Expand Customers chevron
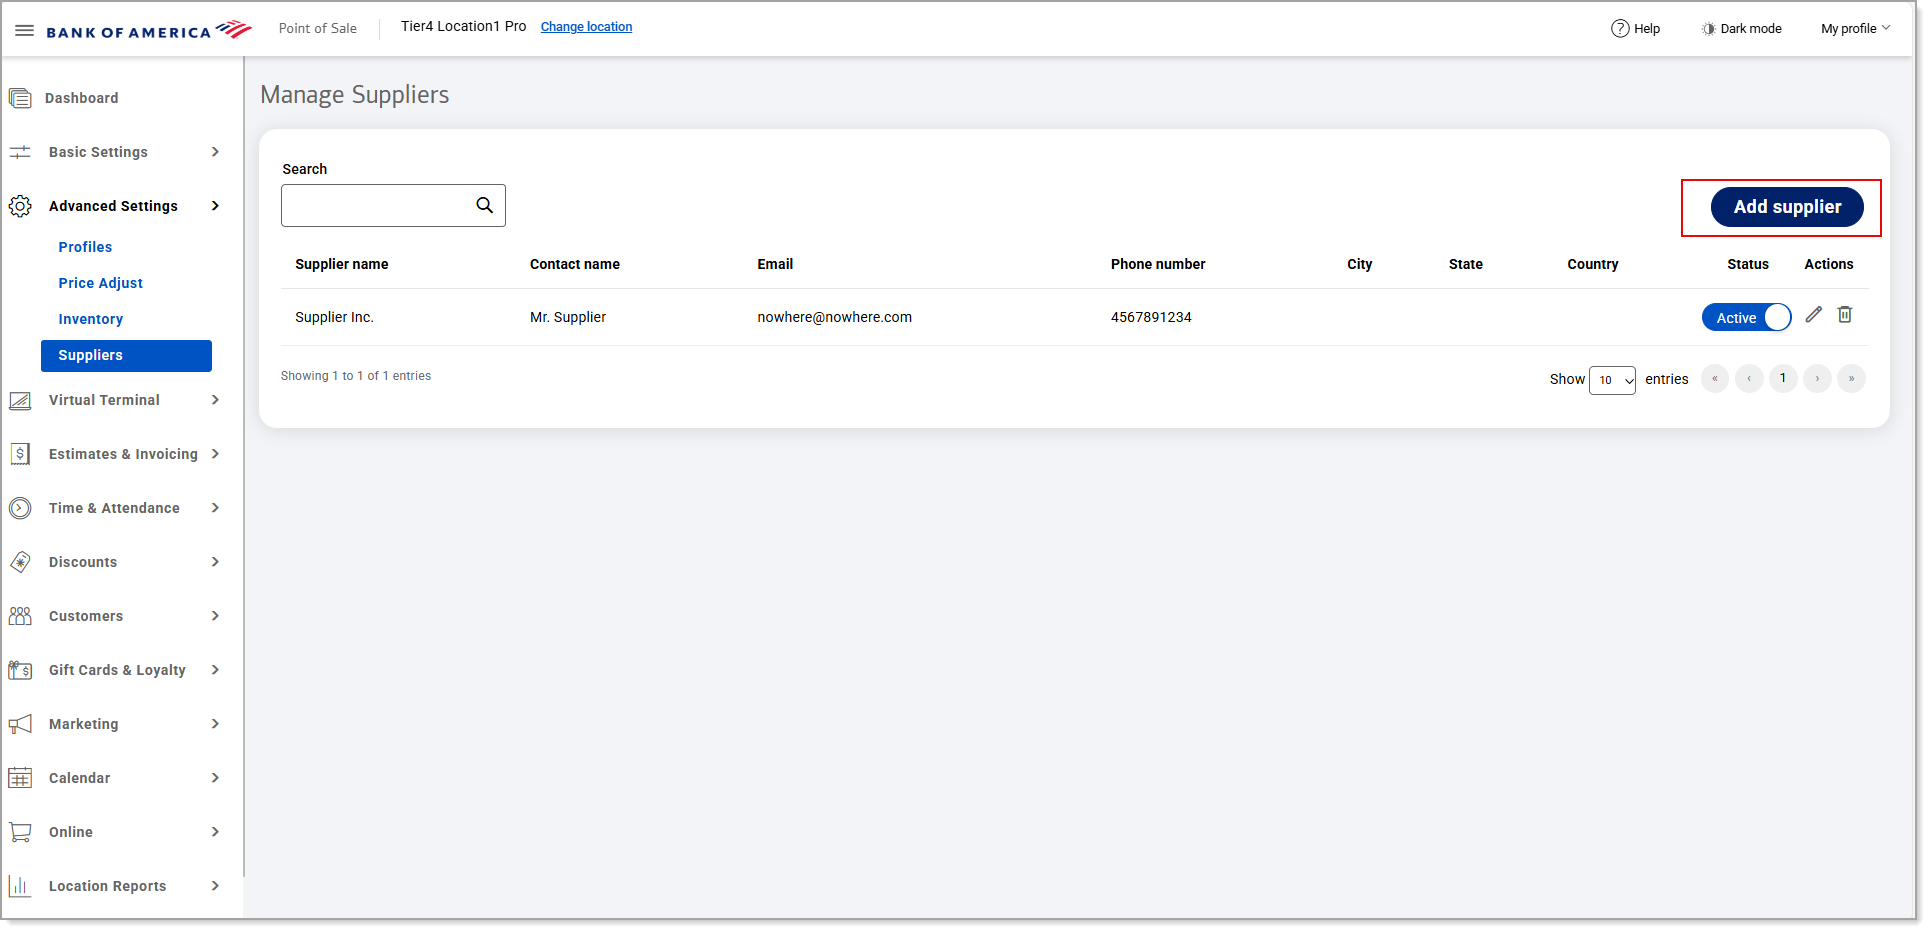Screen dimensions: 1929x932 click(215, 616)
